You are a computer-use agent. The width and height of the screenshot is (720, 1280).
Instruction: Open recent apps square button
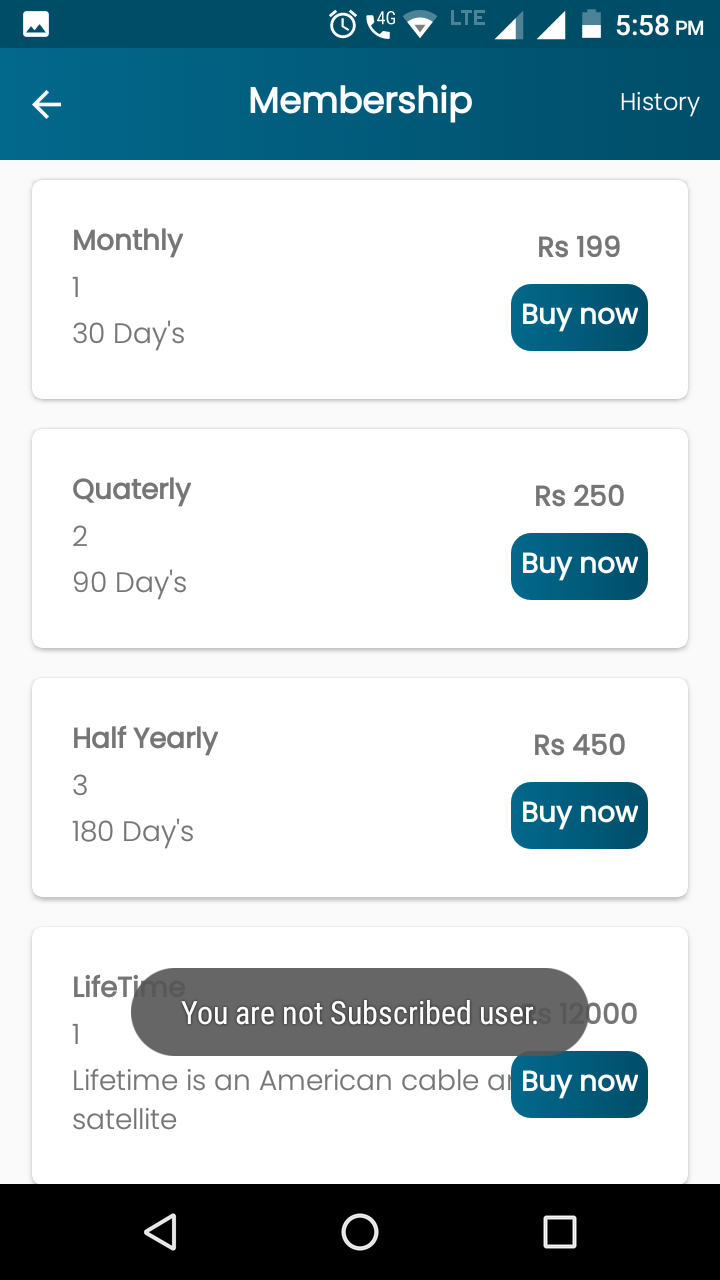tap(559, 1232)
